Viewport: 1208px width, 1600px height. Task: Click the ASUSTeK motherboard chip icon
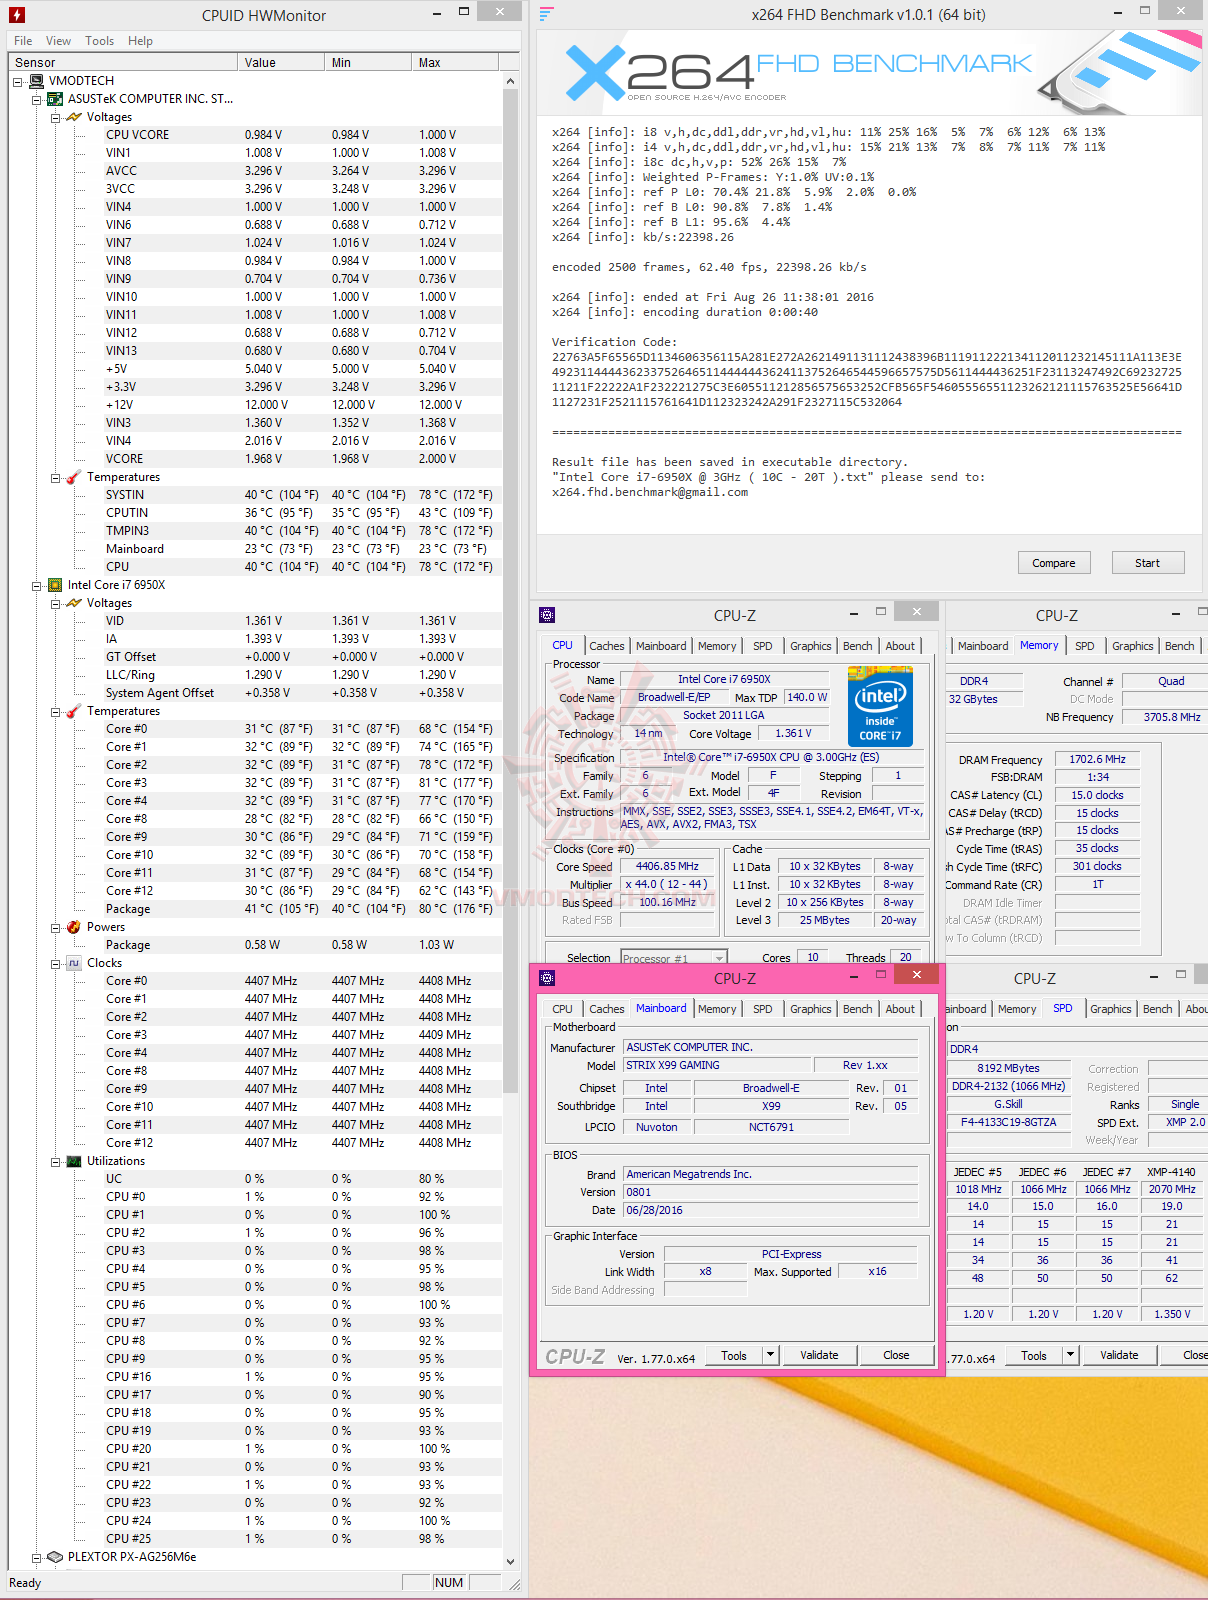[x=56, y=99]
